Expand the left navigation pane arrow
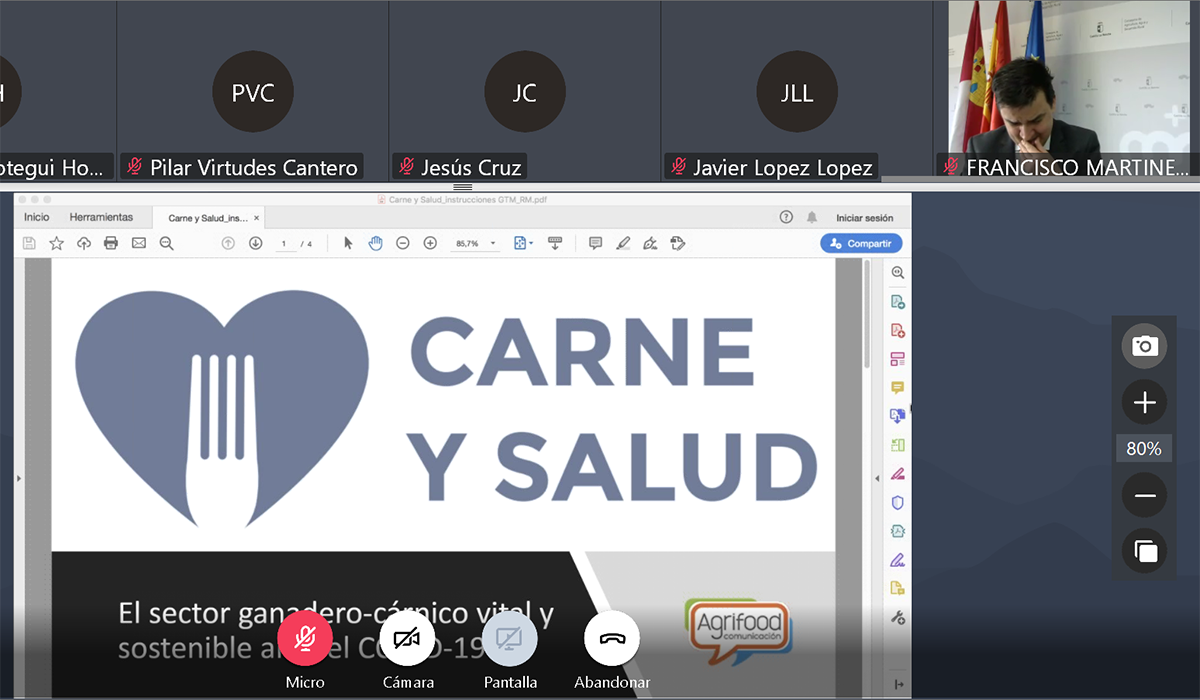 [x=18, y=479]
